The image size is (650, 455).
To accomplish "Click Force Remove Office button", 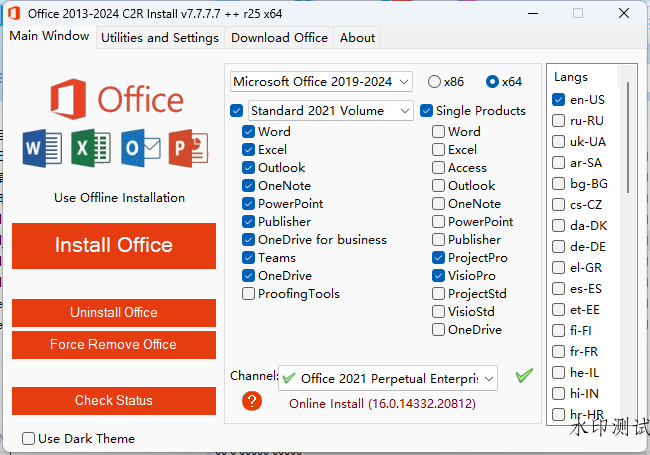I will [114, 344].
